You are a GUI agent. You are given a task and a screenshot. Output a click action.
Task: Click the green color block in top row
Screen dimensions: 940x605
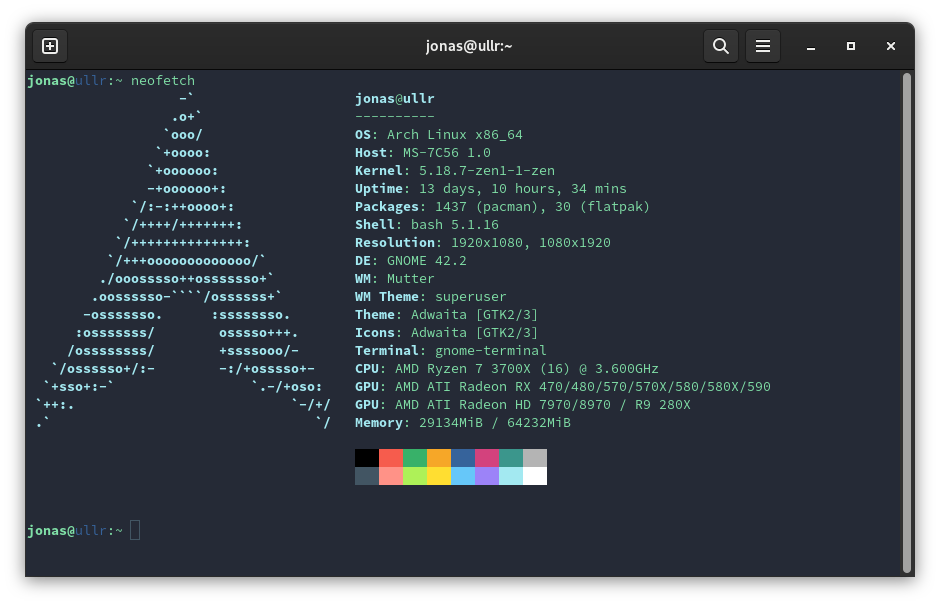point(415,458)
